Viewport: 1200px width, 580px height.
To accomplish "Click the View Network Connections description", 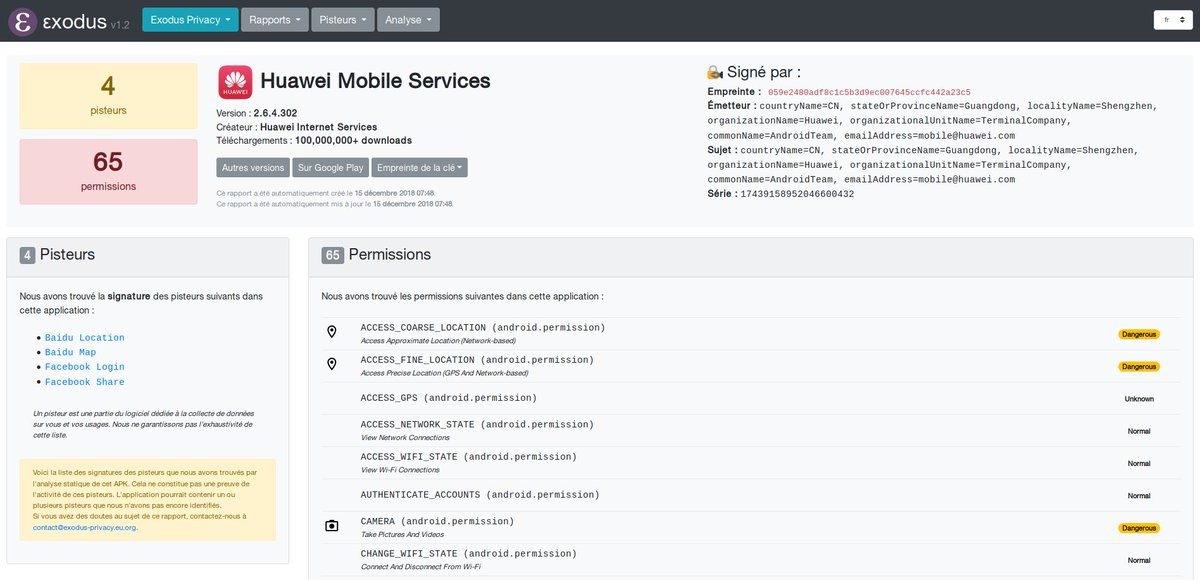I will pyautogui.click(x=405, y=438).
